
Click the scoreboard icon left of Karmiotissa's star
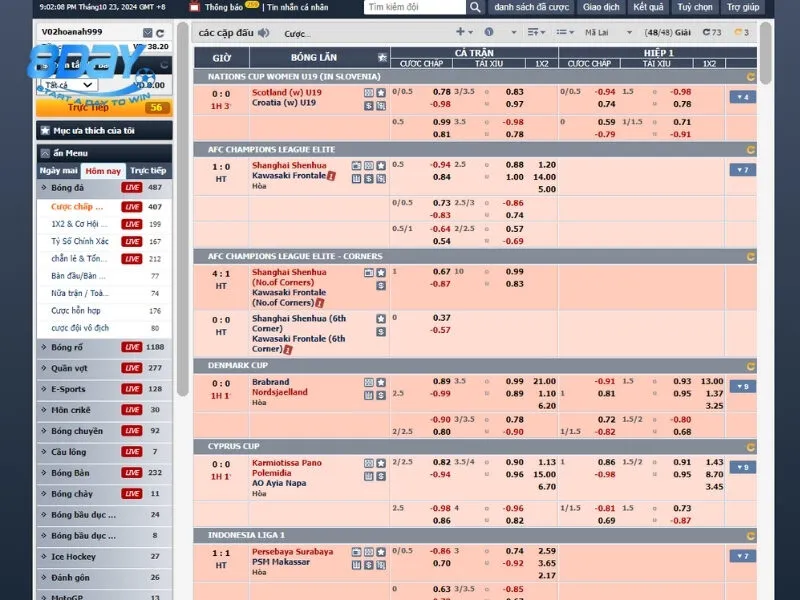[x=368, y=463]
